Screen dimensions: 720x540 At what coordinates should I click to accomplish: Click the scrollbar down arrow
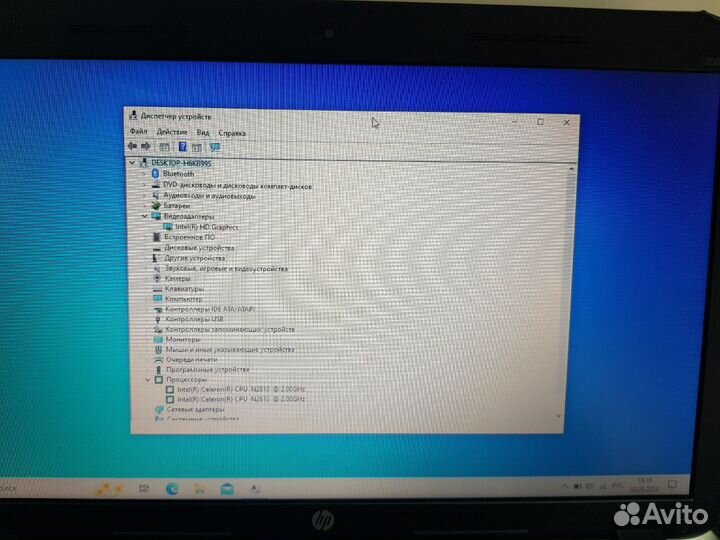559,416
